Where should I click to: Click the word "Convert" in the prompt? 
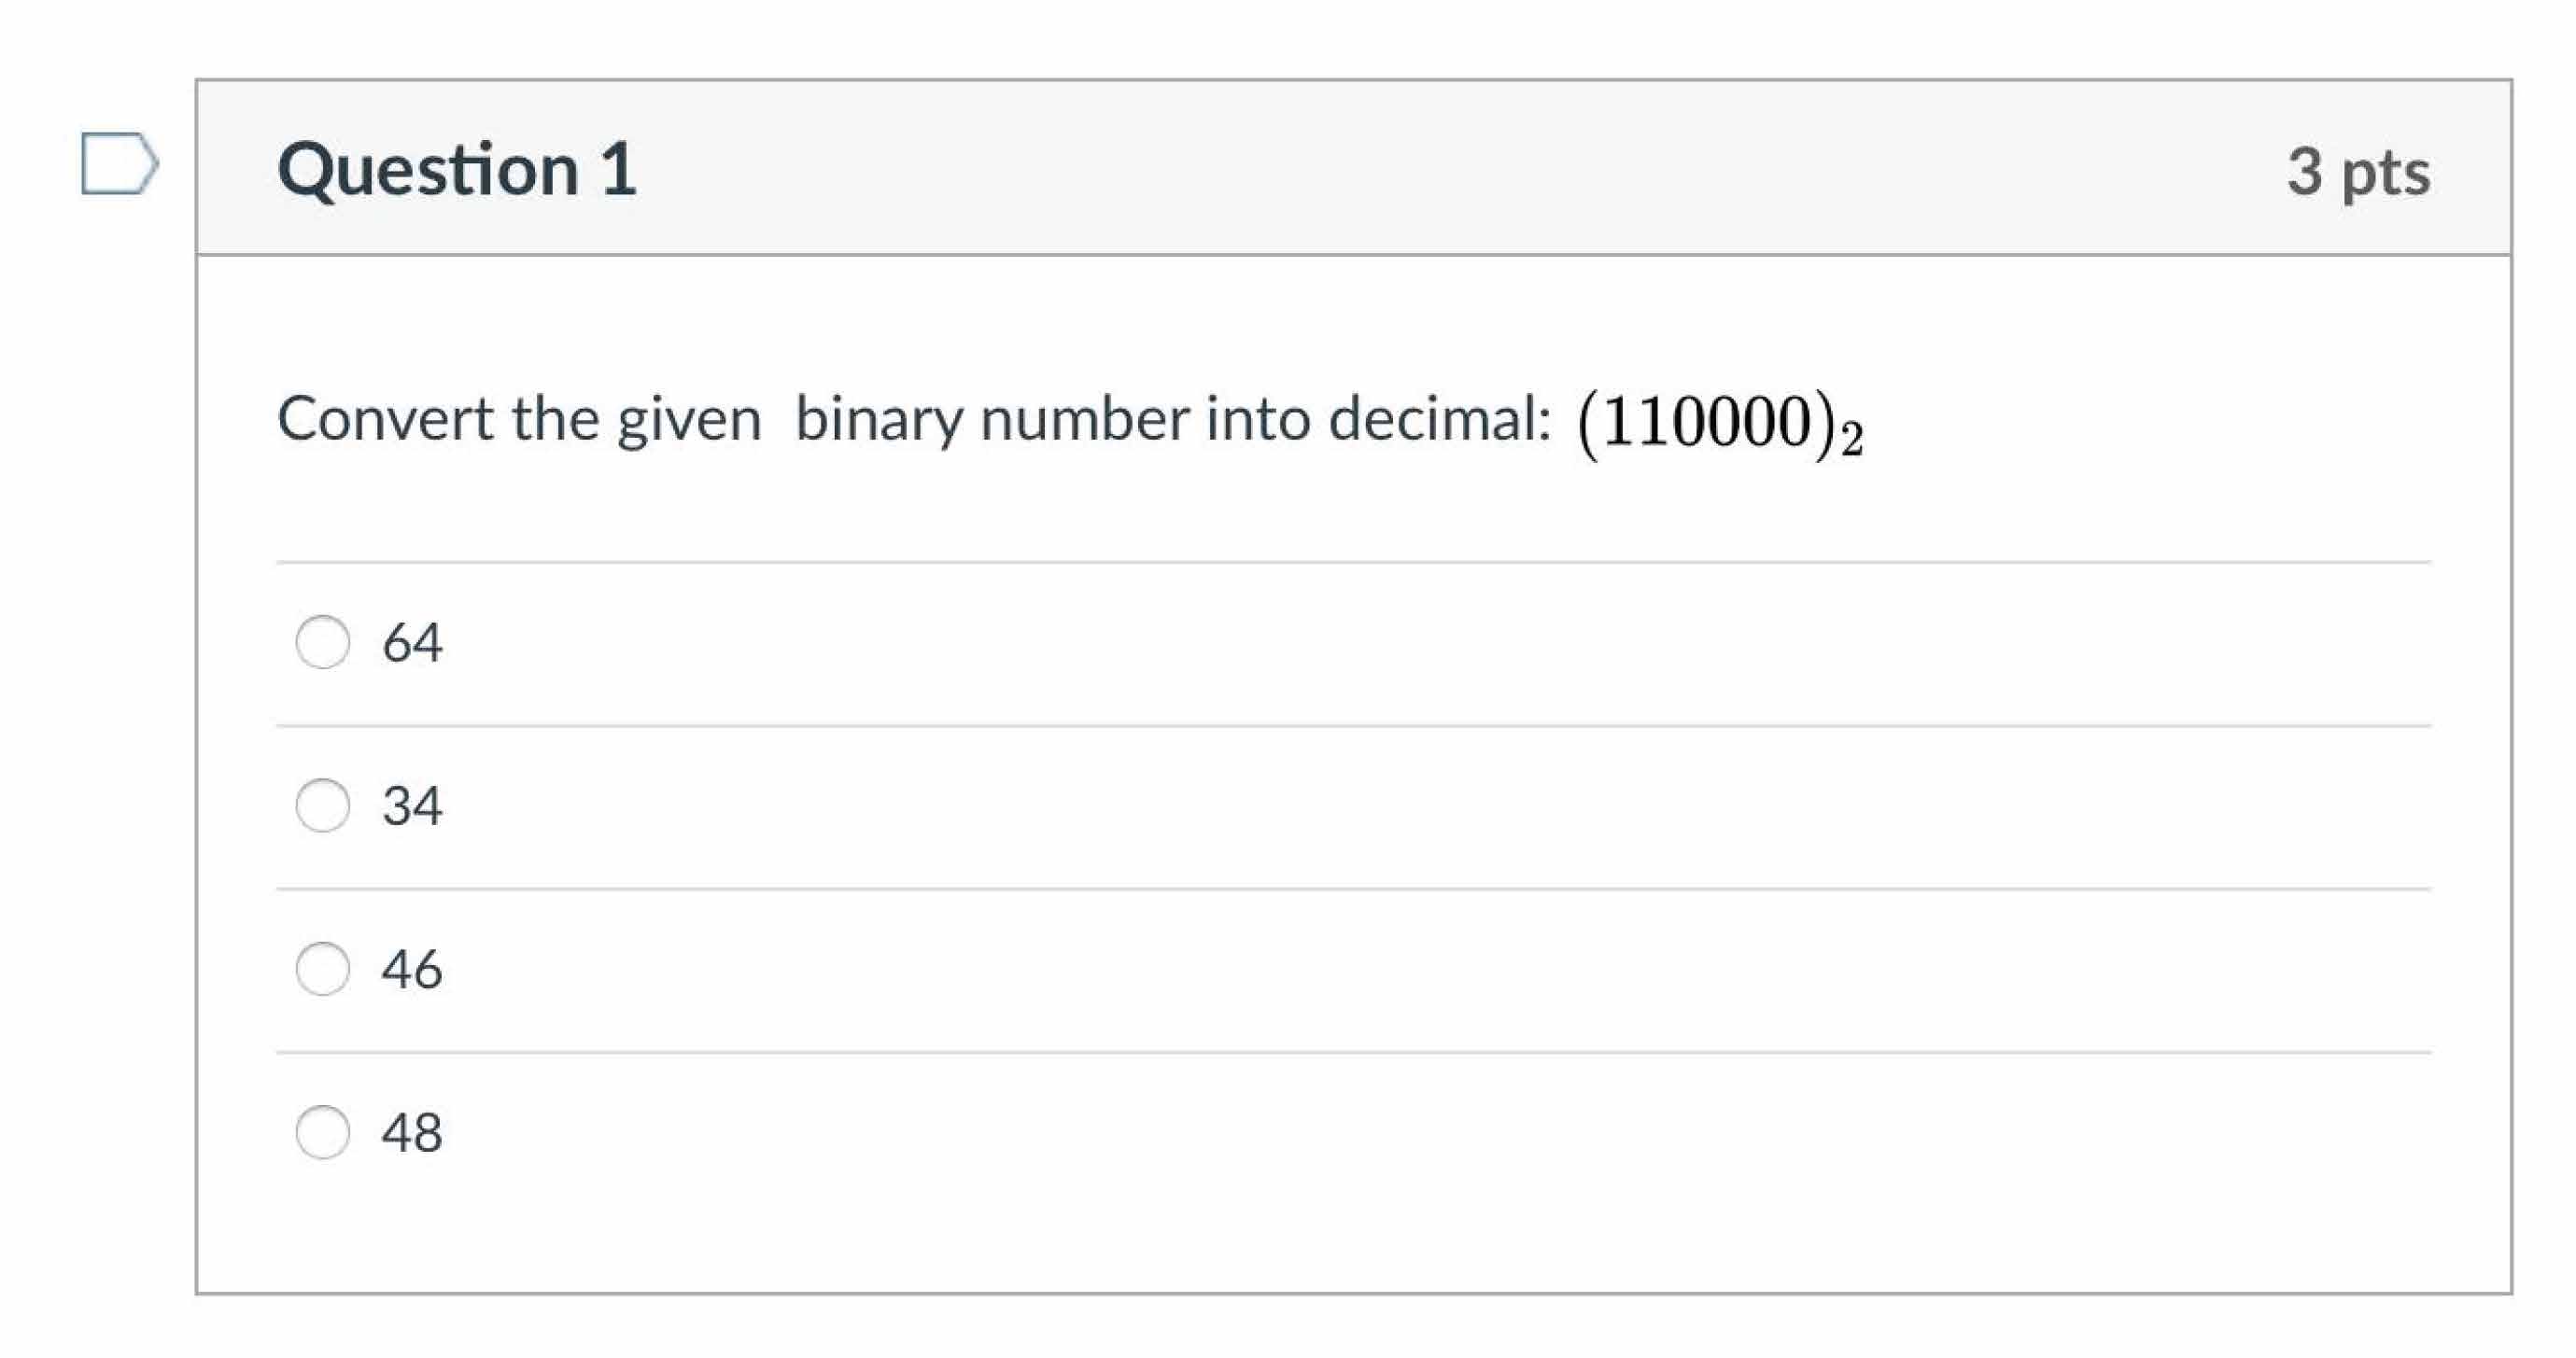pos(384,418)
